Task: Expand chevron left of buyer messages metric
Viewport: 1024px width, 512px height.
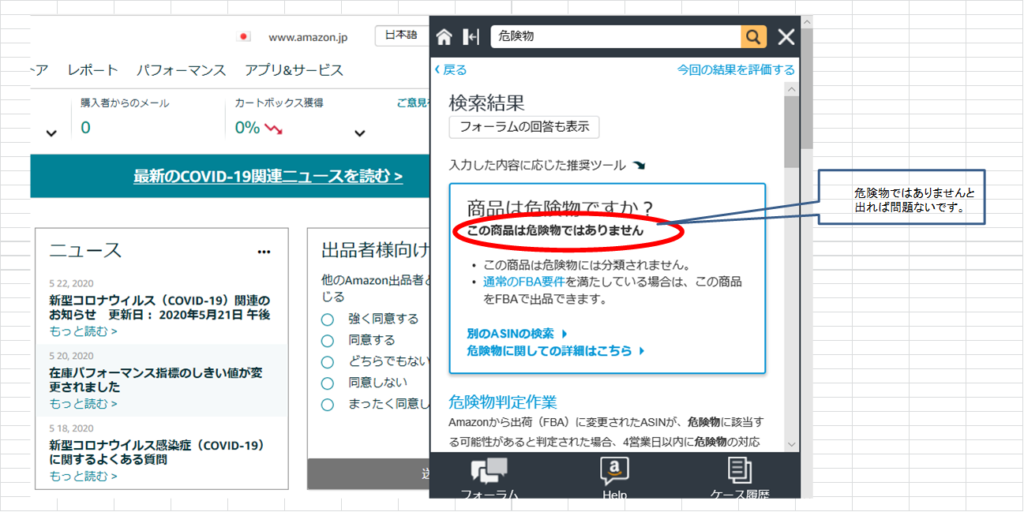Action: (x=52, y=134)
